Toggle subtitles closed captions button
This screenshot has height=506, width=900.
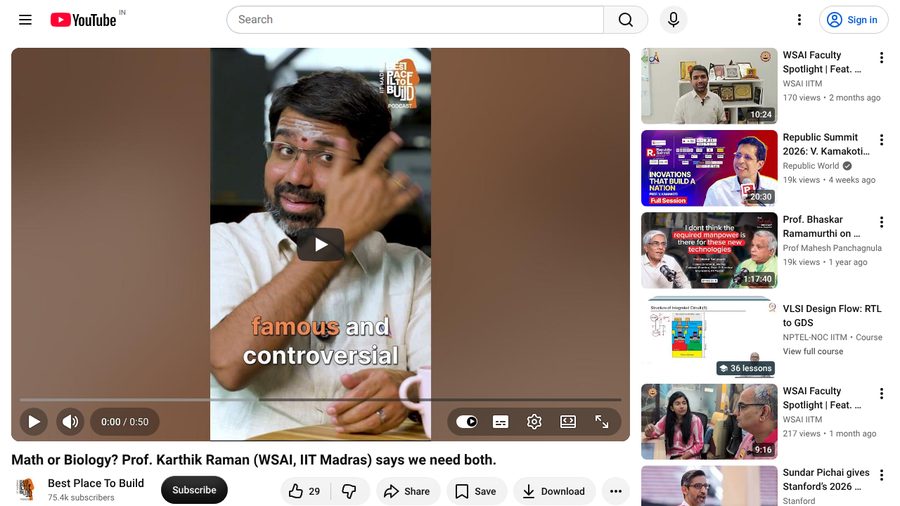(501, 422)
